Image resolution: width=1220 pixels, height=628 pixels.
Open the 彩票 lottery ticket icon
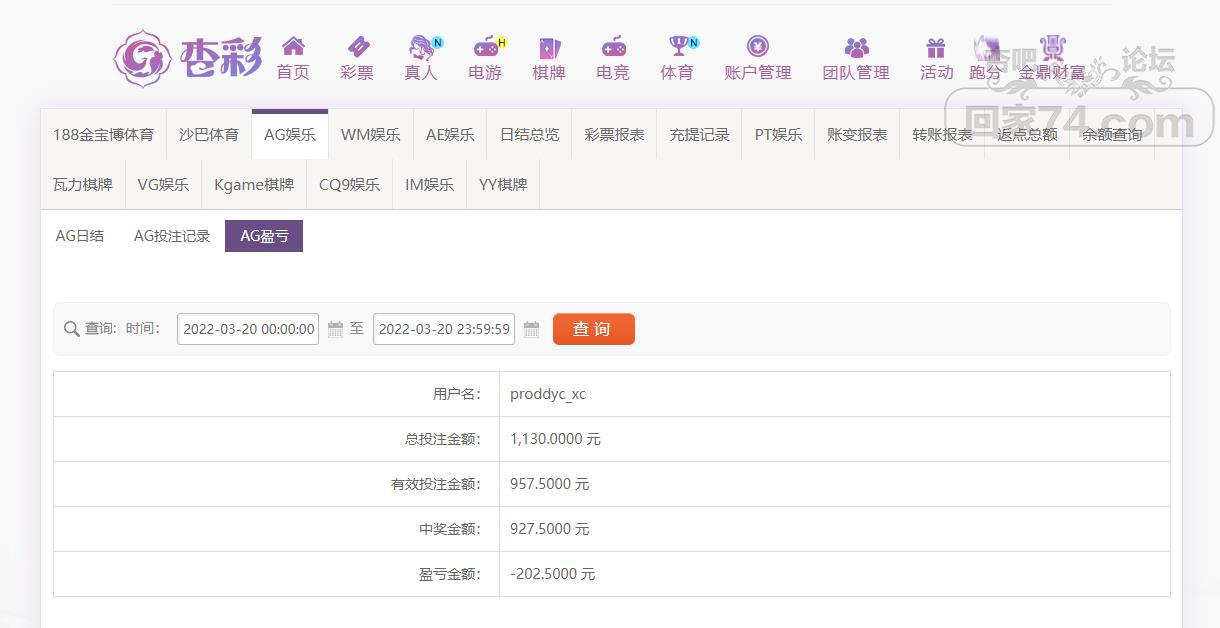coord(357,46)
